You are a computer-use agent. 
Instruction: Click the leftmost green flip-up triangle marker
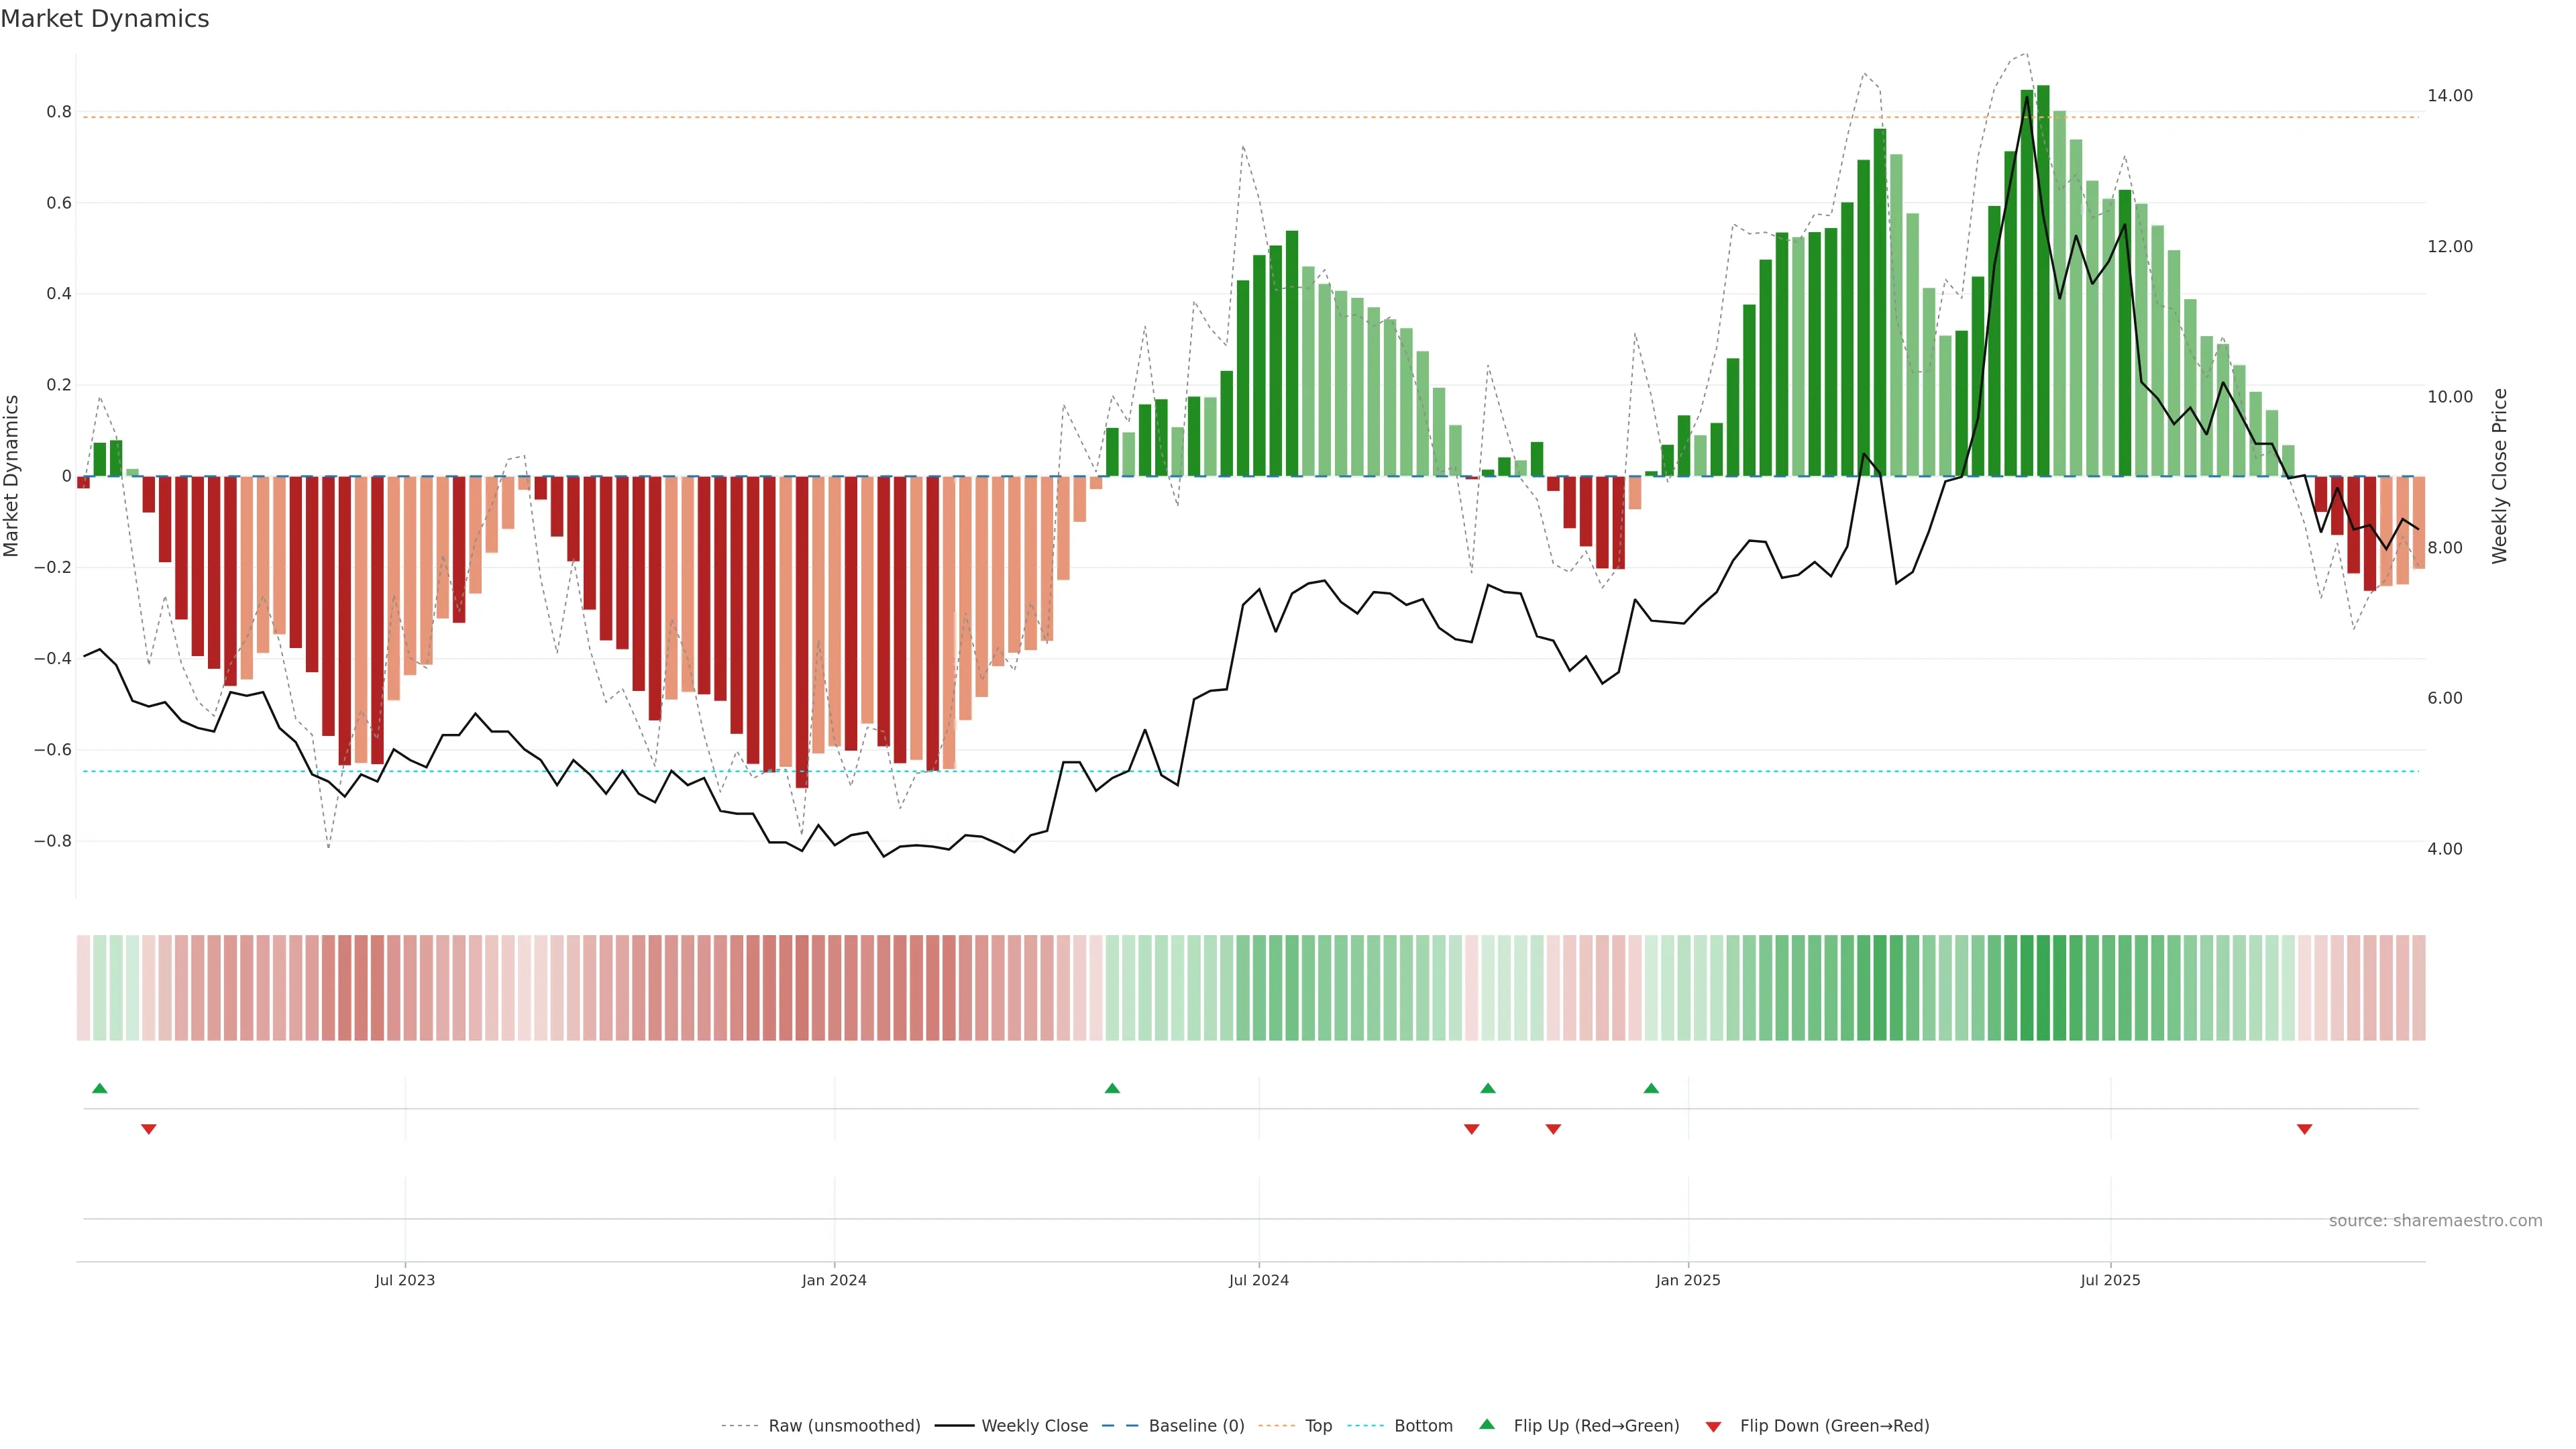pyautogui.click(x=99, y=1088)
